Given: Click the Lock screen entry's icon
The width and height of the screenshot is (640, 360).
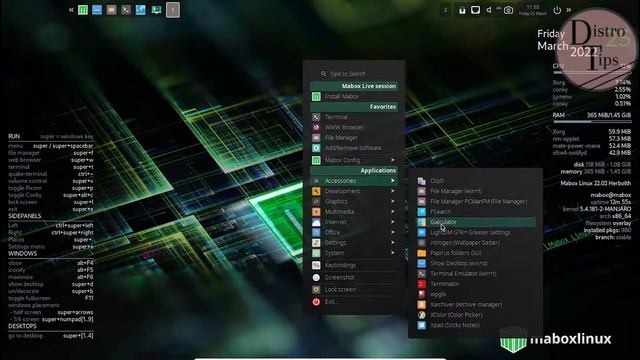Looking at the screenshot, I should pyautogui.click(x=316, y=289).
